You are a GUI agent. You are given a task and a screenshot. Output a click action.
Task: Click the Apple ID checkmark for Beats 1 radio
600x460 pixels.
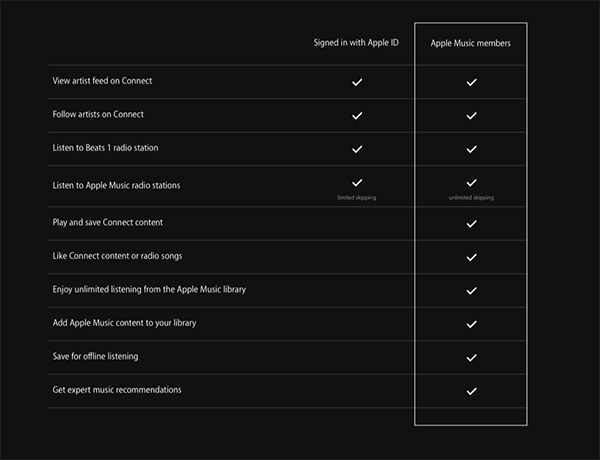(357, 149)
